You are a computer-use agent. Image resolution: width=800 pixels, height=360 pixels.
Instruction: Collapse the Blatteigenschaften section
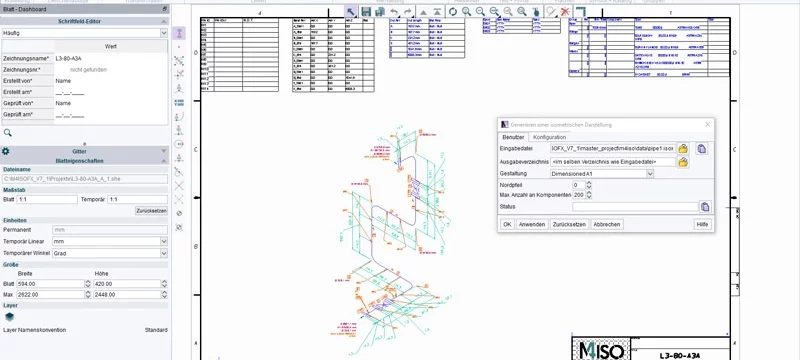point(163,161)
